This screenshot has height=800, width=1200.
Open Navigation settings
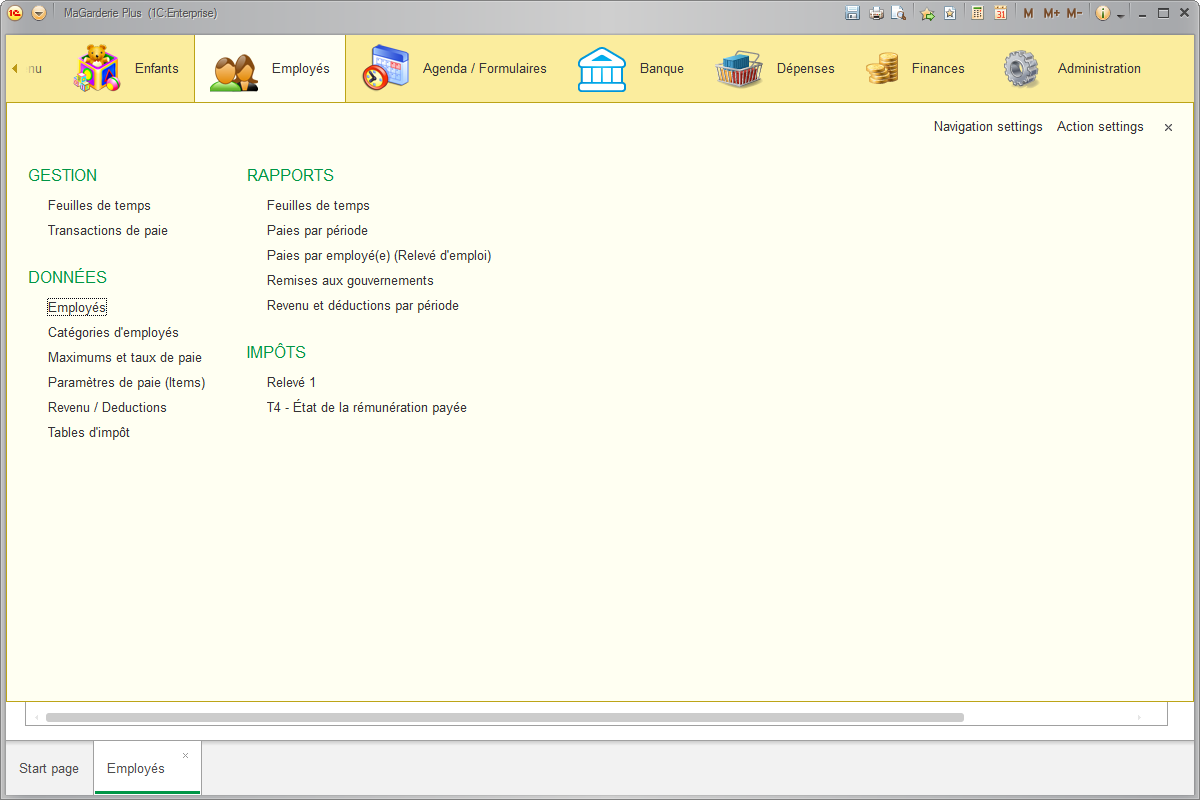coord(988,126)
